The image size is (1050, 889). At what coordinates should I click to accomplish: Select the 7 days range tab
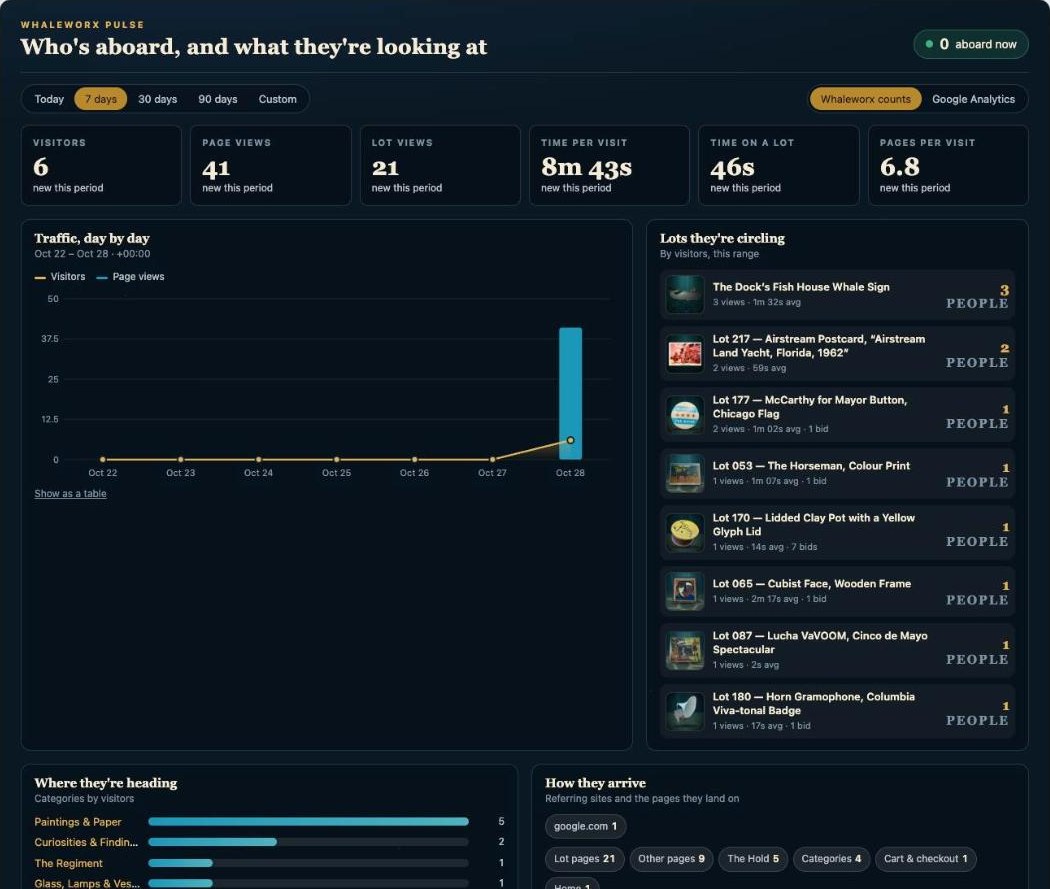(x=100, y=99)
